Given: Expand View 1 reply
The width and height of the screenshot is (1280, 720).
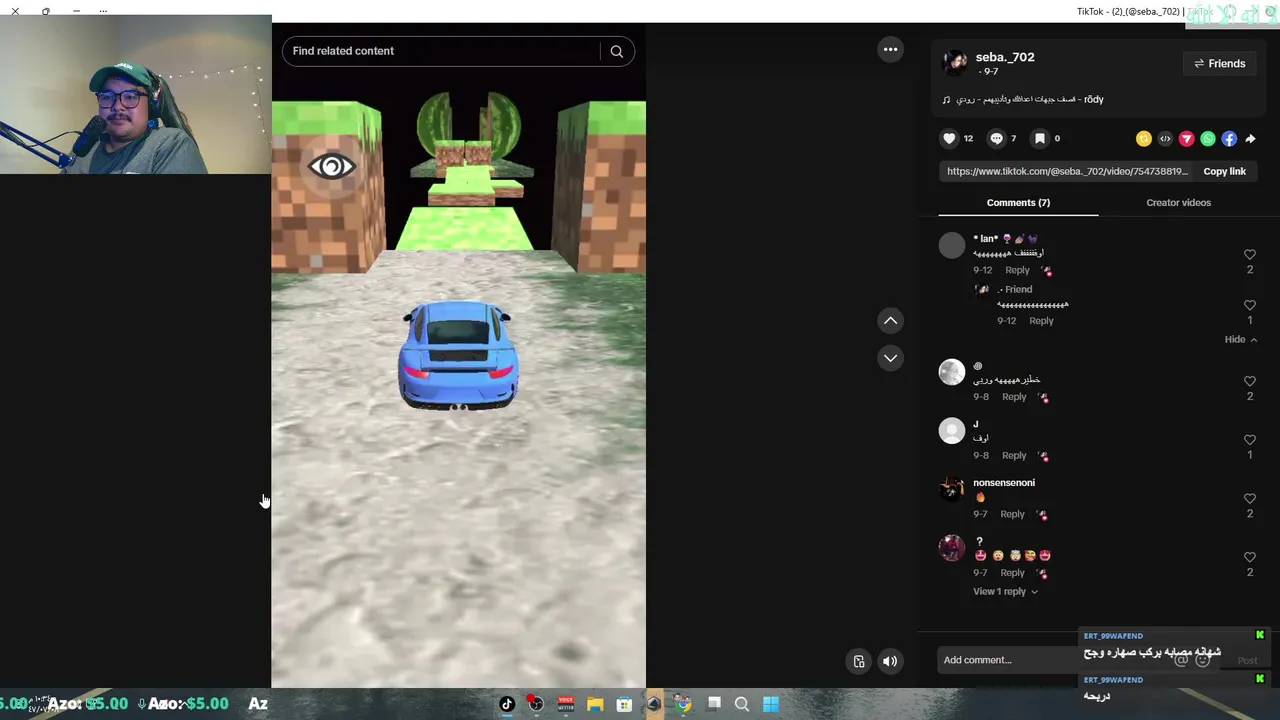Looking at the screenshot, I should (x=1005, y=591).
